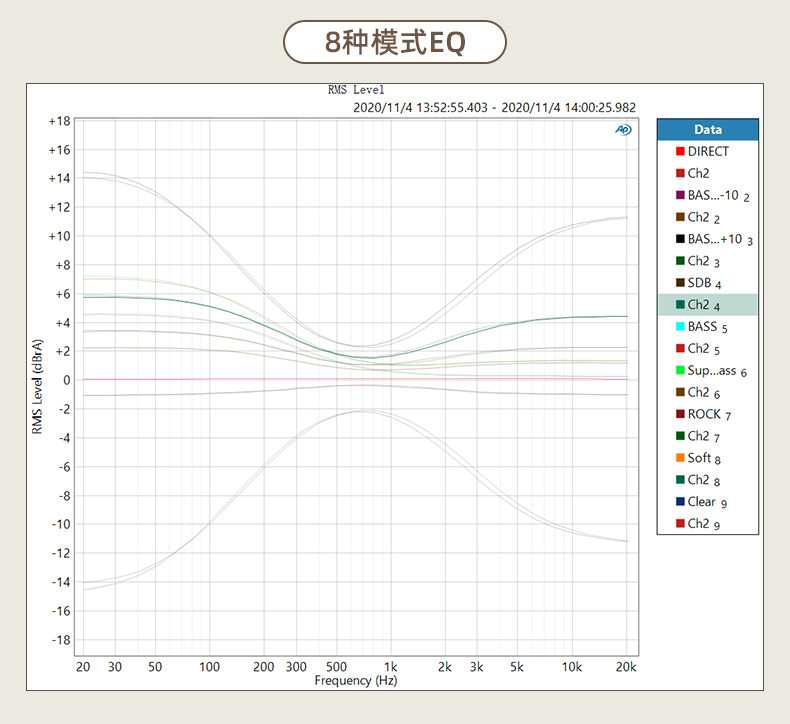Select the Sup...ass 6 legend entry
This screenshot has width=790, height=724.
tap(708, 370)
